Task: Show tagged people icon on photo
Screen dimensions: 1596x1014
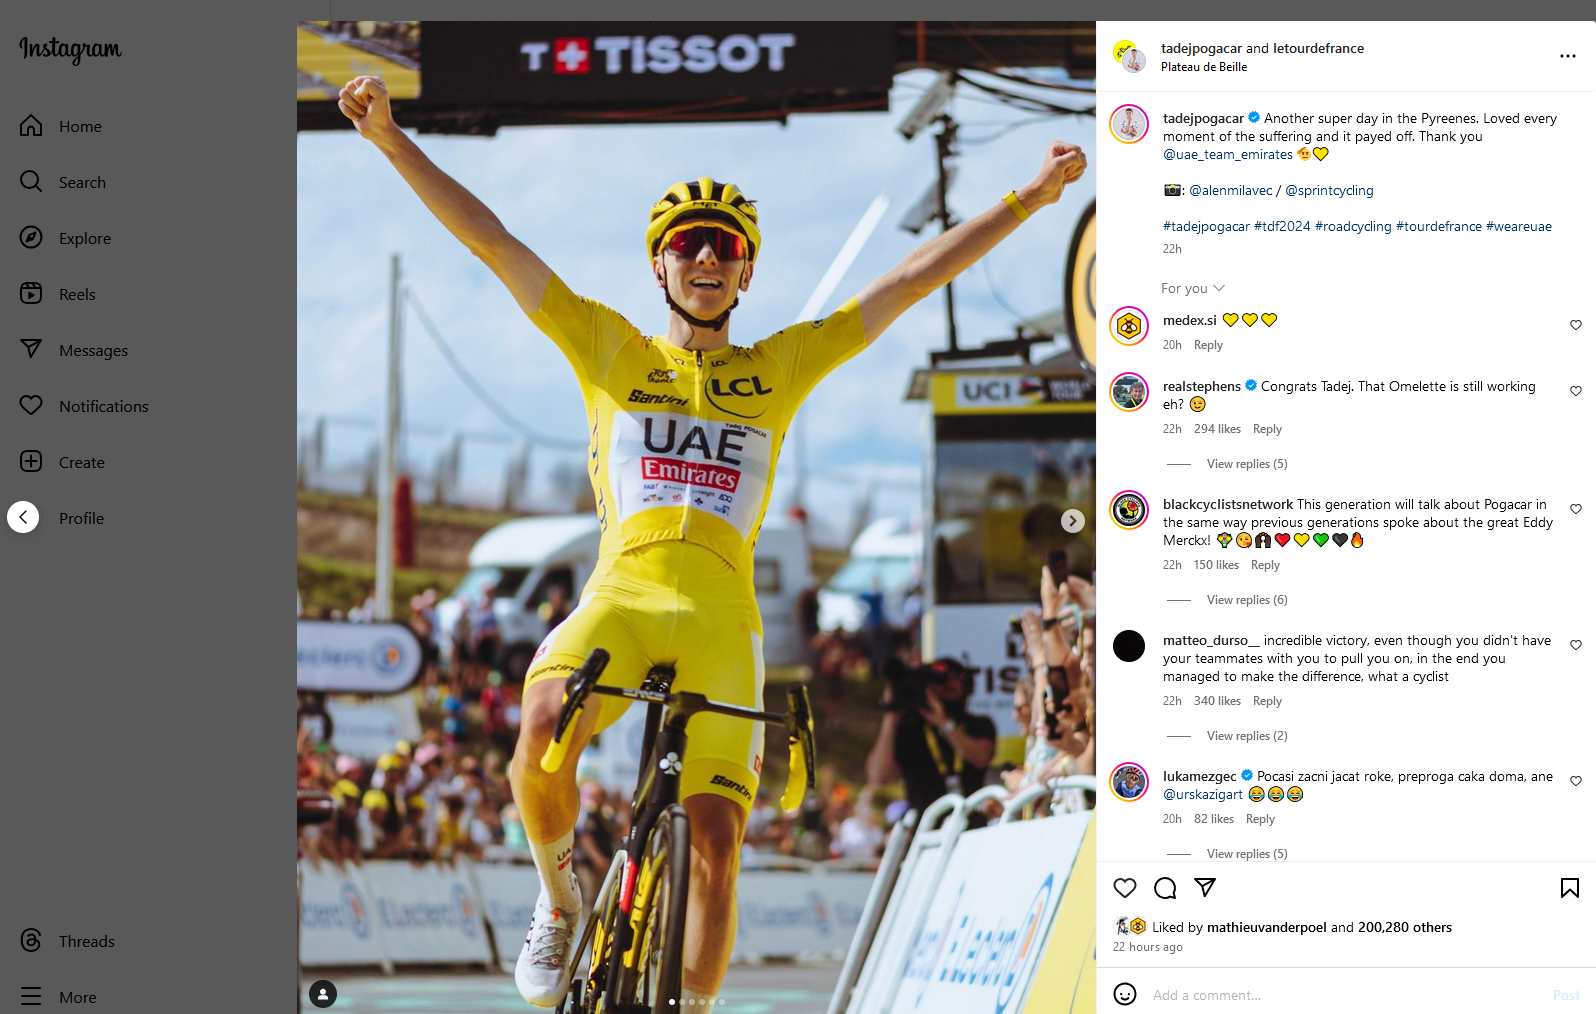Action: point(323,994)
